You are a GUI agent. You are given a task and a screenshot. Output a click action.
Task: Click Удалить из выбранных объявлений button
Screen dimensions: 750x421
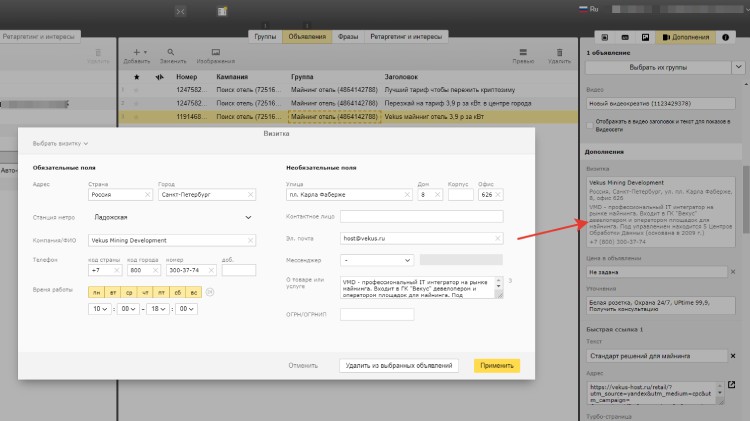point(400,366)
